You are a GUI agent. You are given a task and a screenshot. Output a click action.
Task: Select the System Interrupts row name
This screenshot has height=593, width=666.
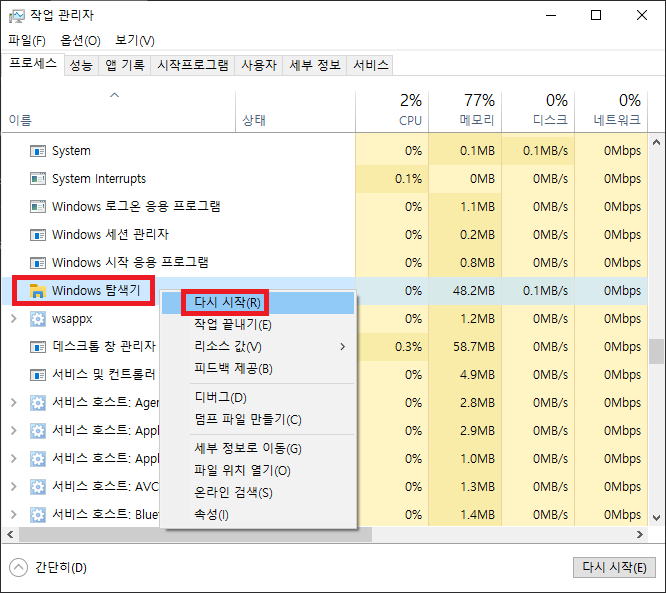click(x=99, y=179)
